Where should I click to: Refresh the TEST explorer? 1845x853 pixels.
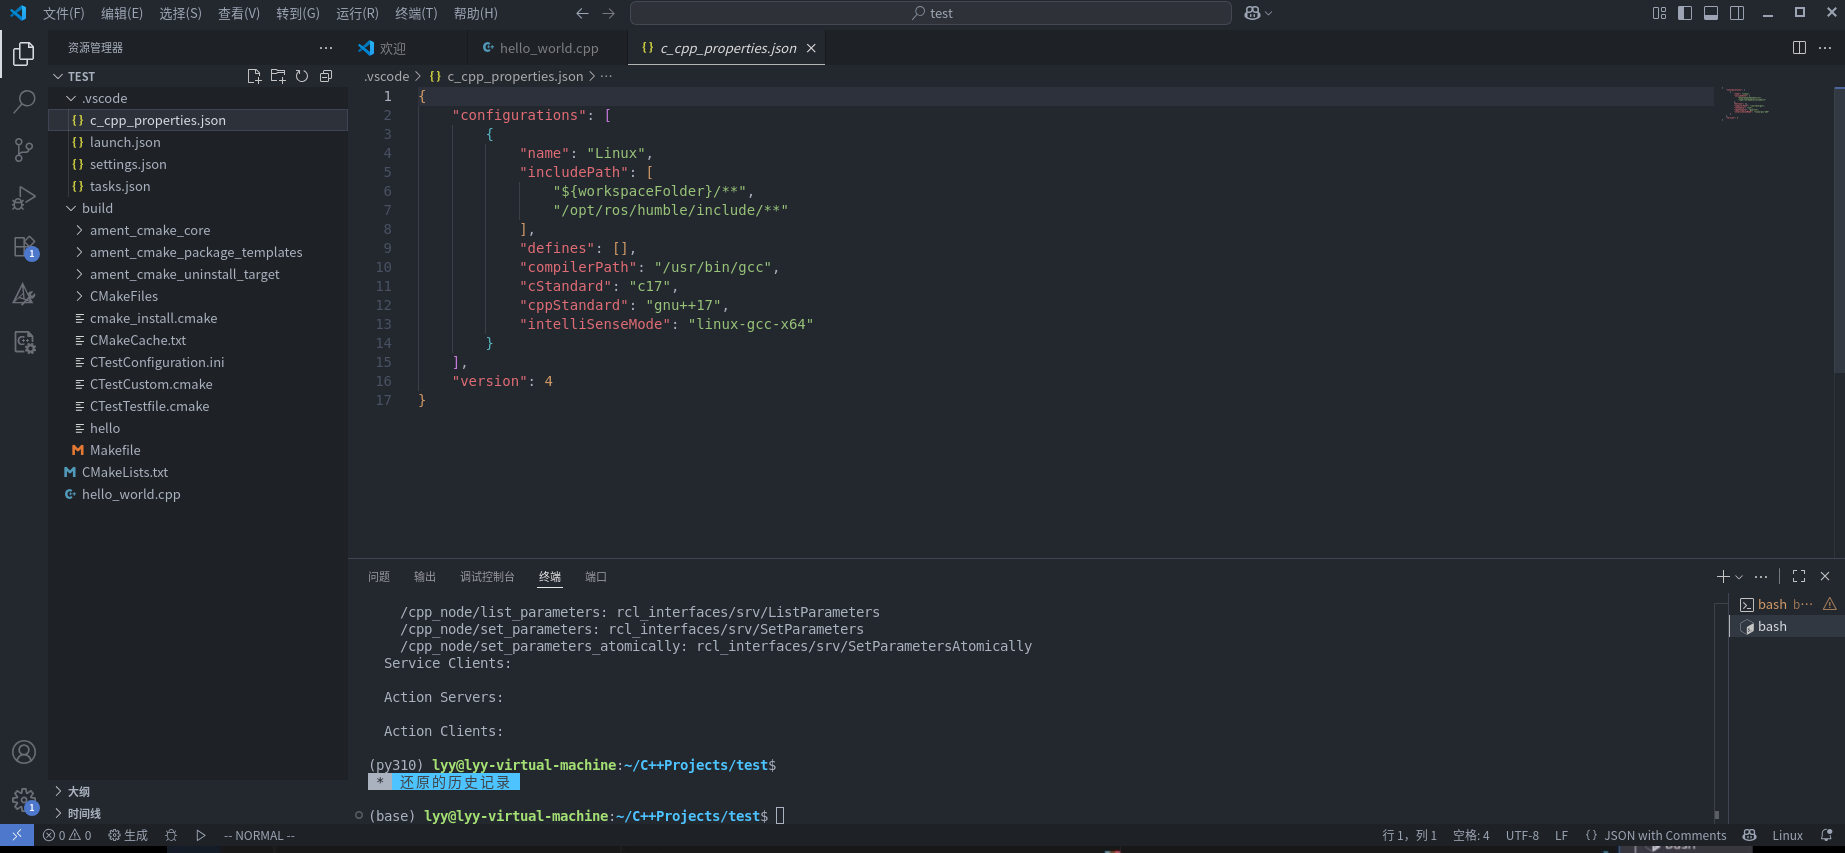(x=302, y=76)
